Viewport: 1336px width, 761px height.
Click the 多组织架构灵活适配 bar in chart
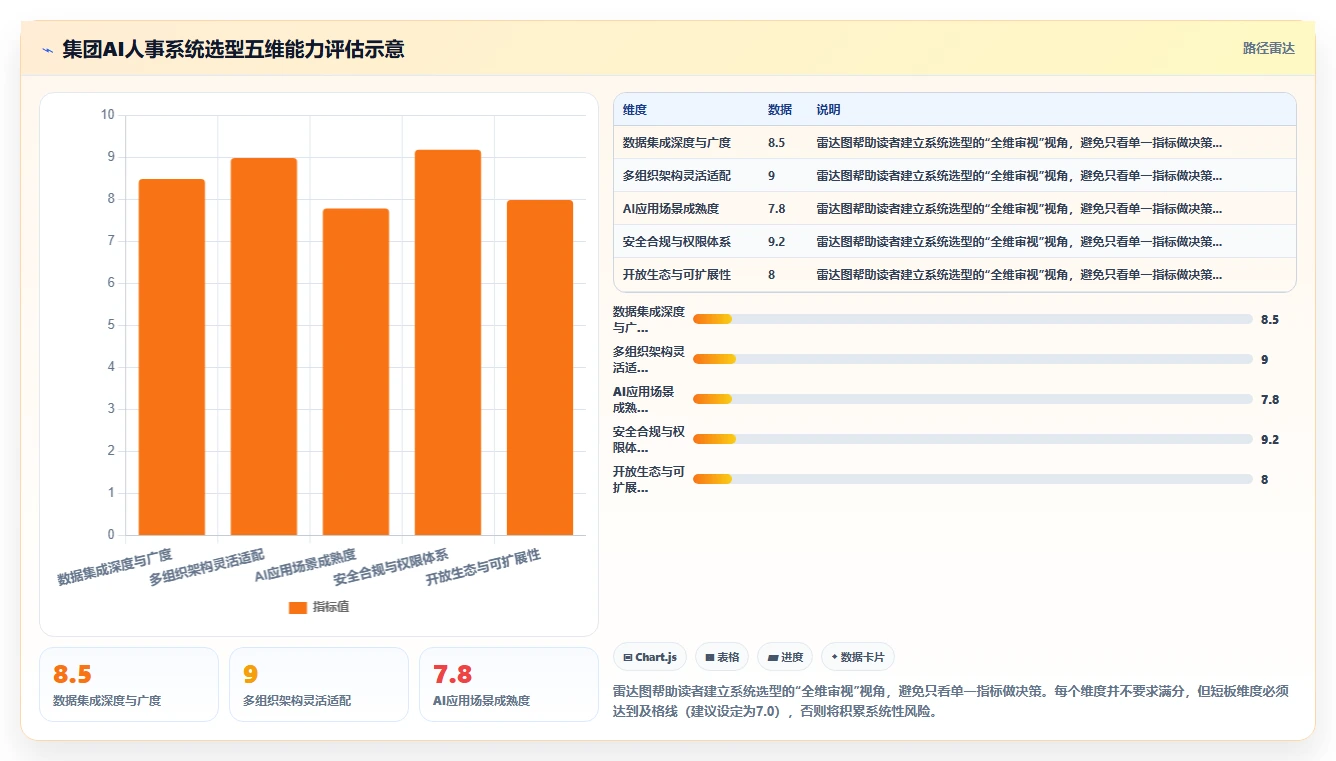pos(264,346)
